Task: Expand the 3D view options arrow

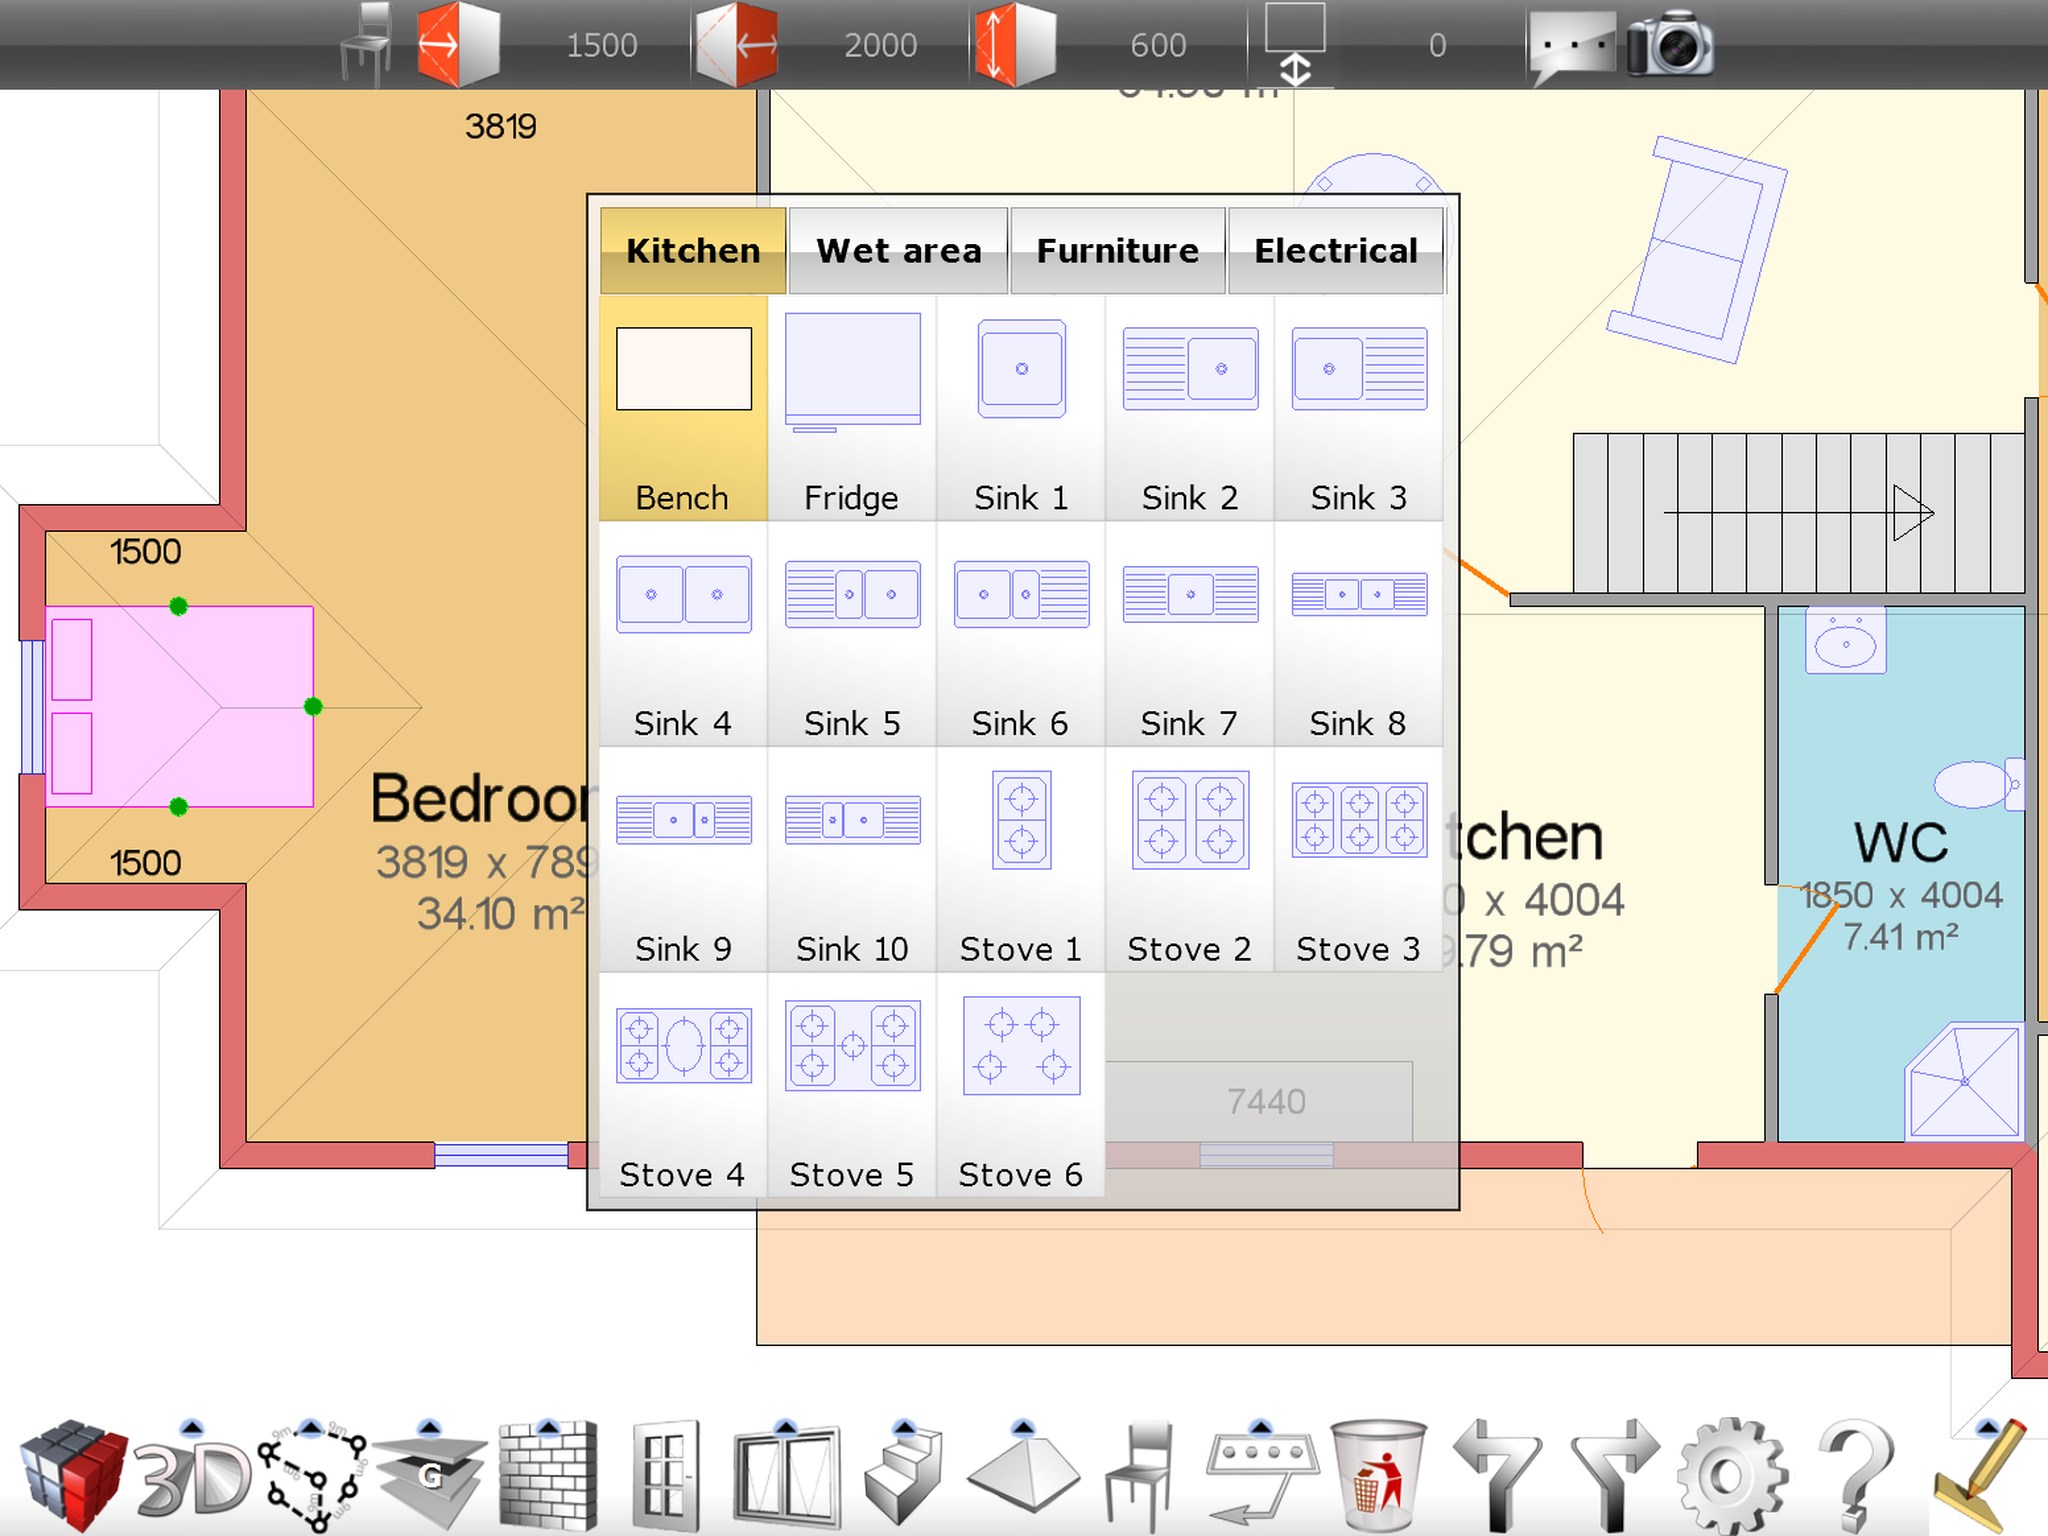Action: click(192, 1427)
